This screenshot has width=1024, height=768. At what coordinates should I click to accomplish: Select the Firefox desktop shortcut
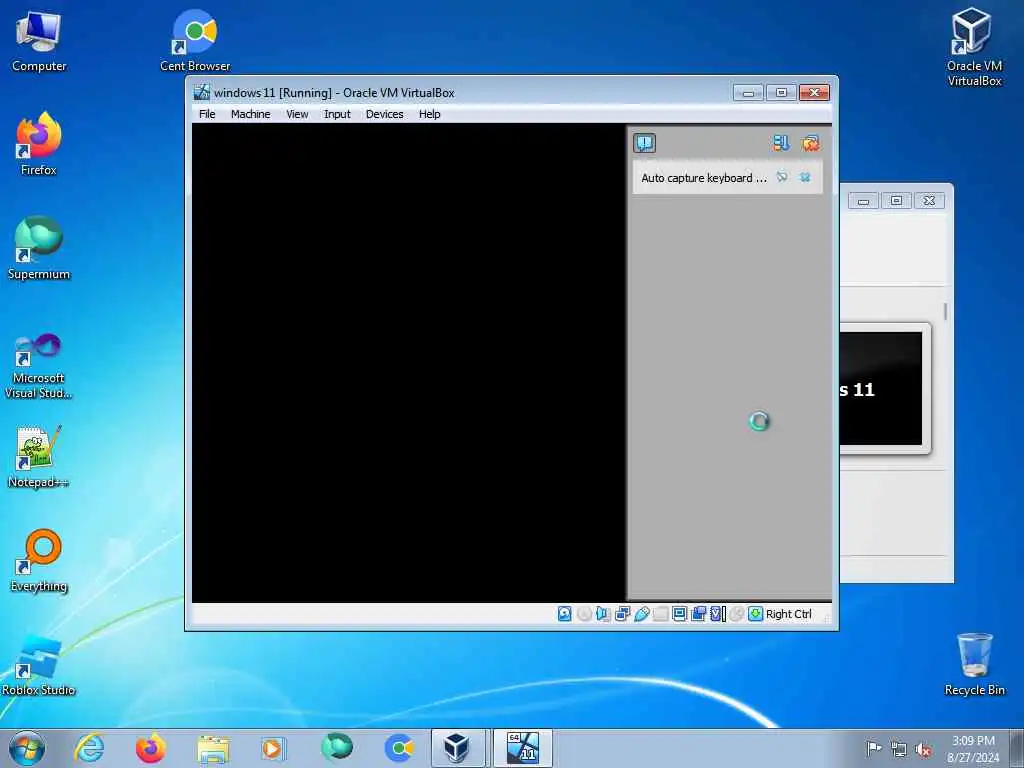coord(39,144)
